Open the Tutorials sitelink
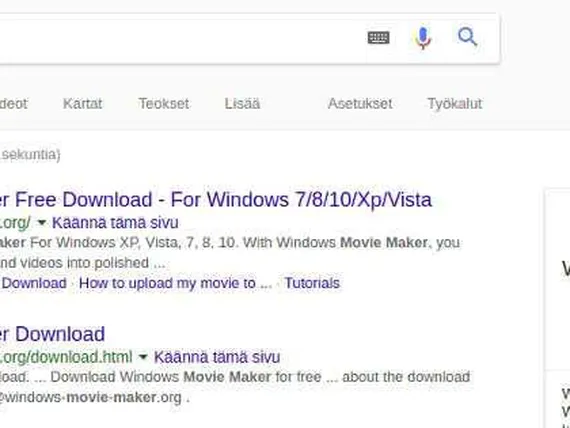 pyautogui.click(x=312, y=283)
